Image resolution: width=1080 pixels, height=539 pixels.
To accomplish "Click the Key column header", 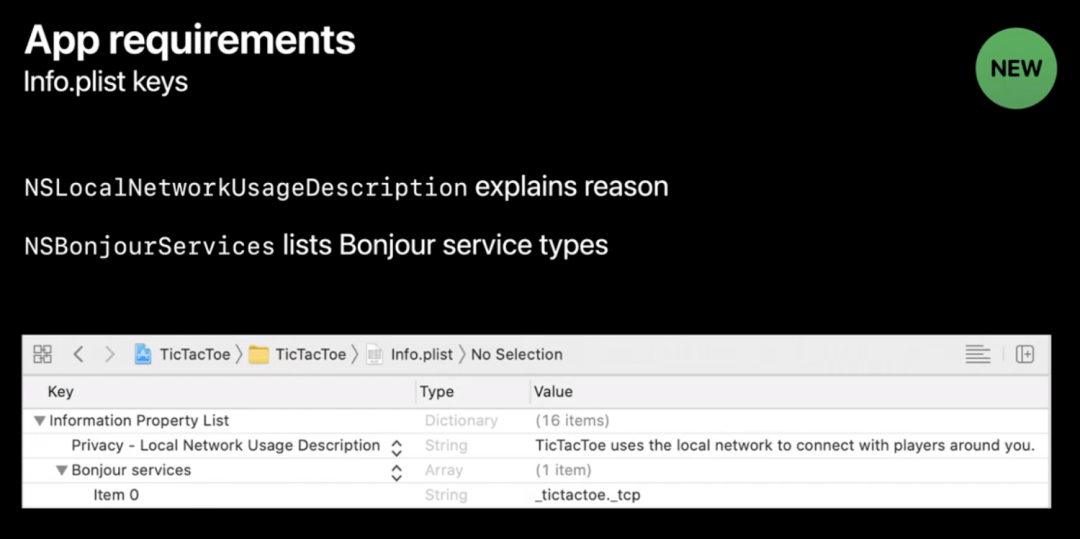I will point(61,392).
